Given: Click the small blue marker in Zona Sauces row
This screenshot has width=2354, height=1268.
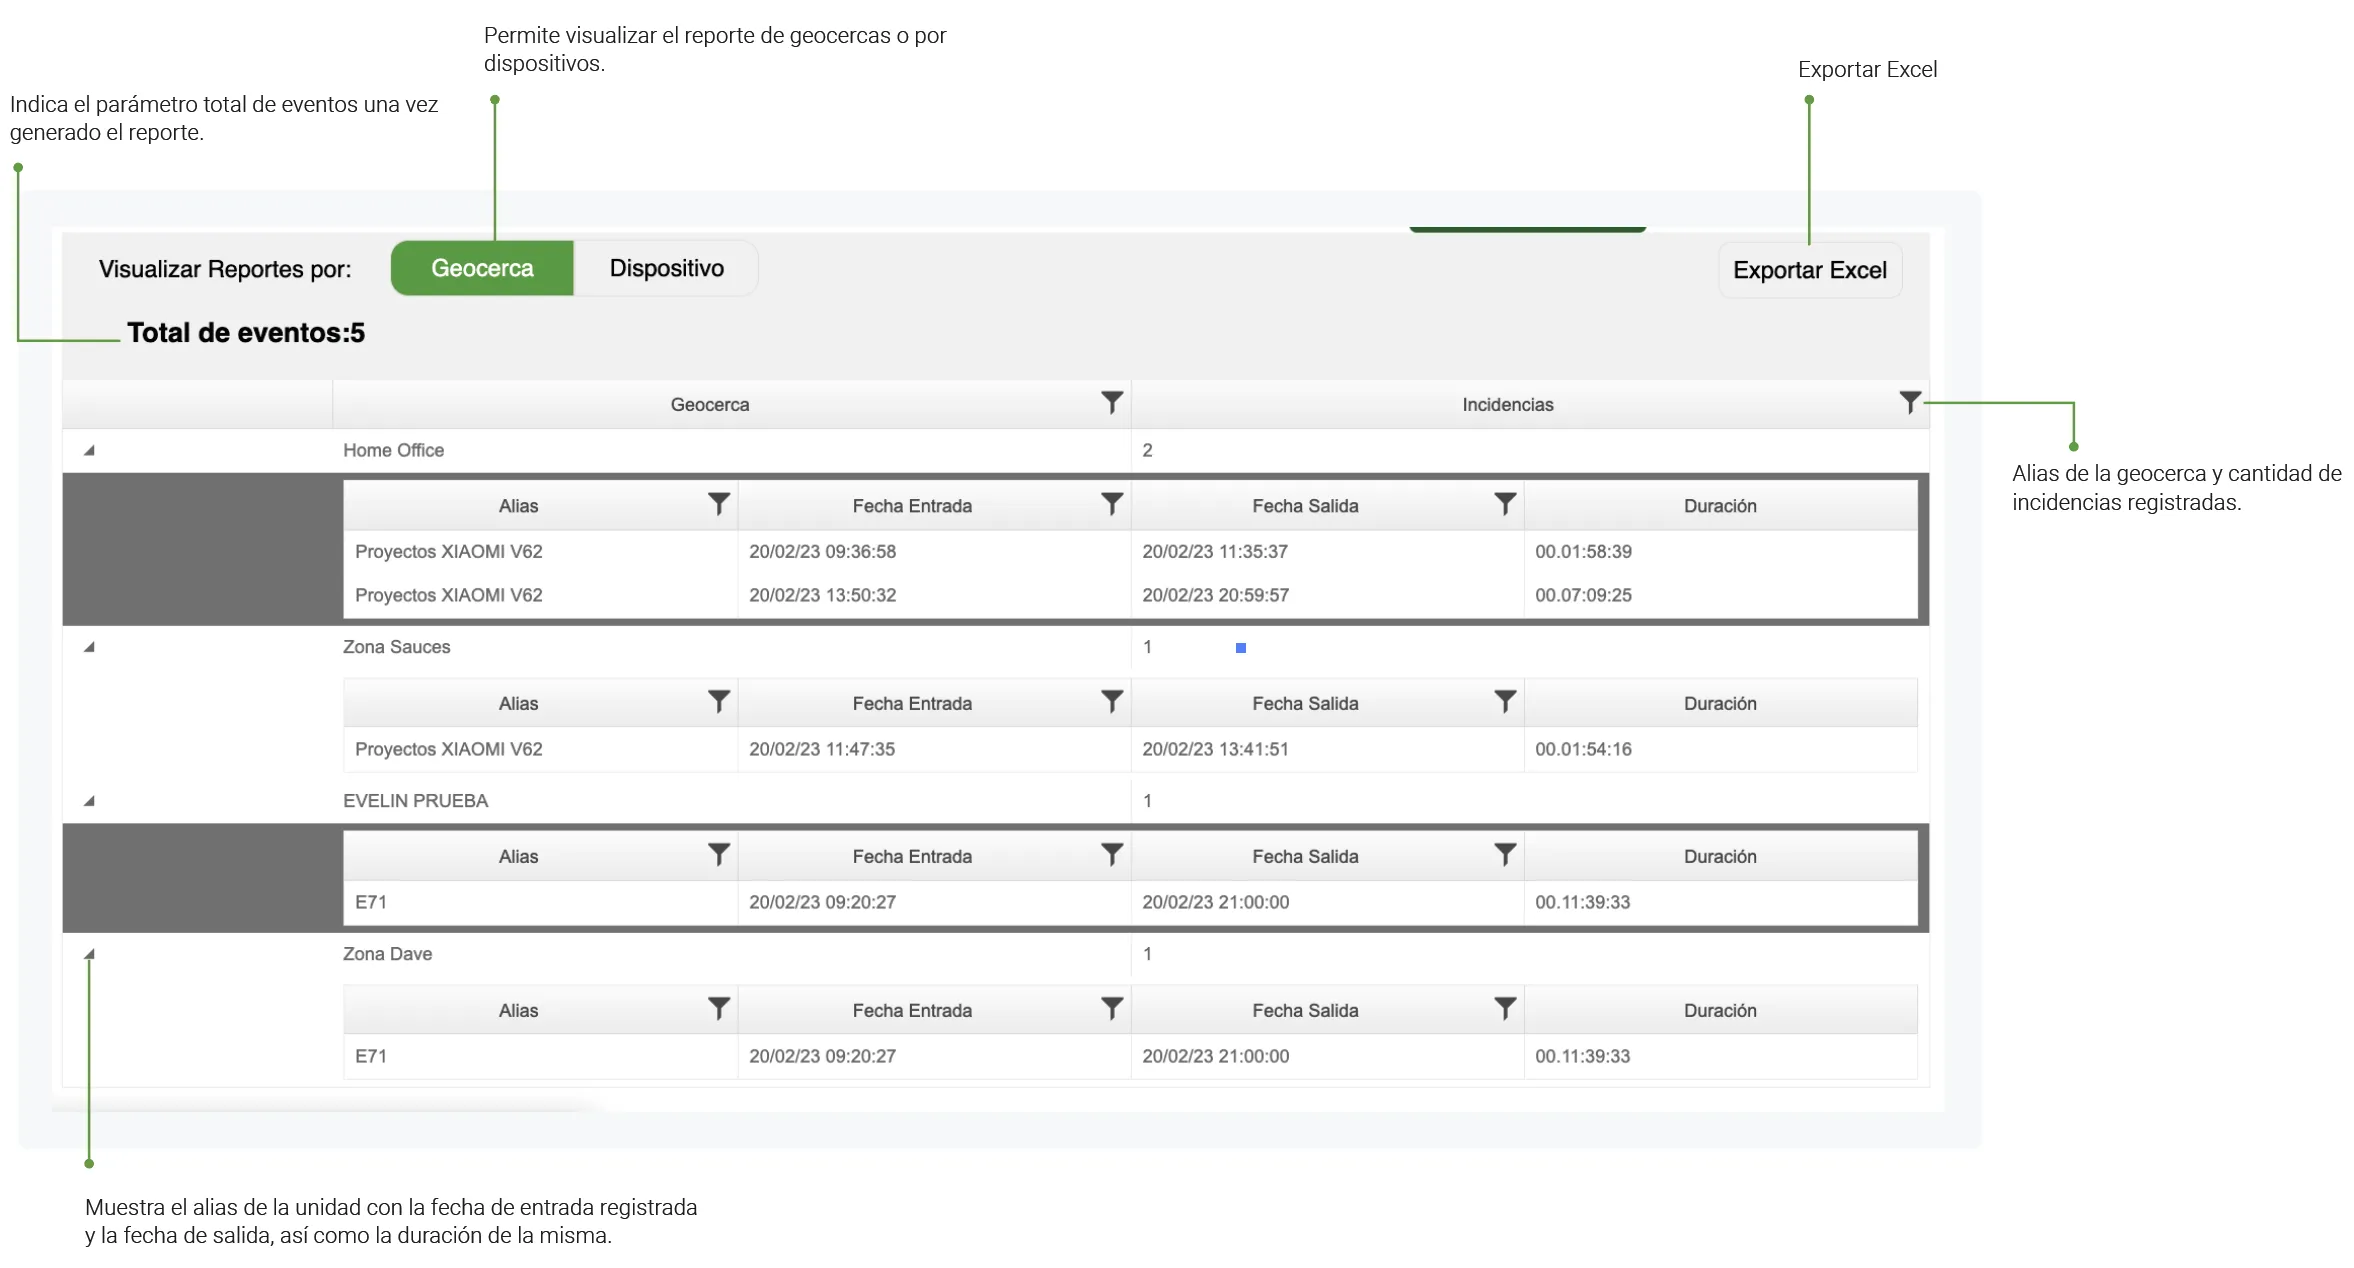Looking at the screenshot, I should click(x=1240, y=648).
